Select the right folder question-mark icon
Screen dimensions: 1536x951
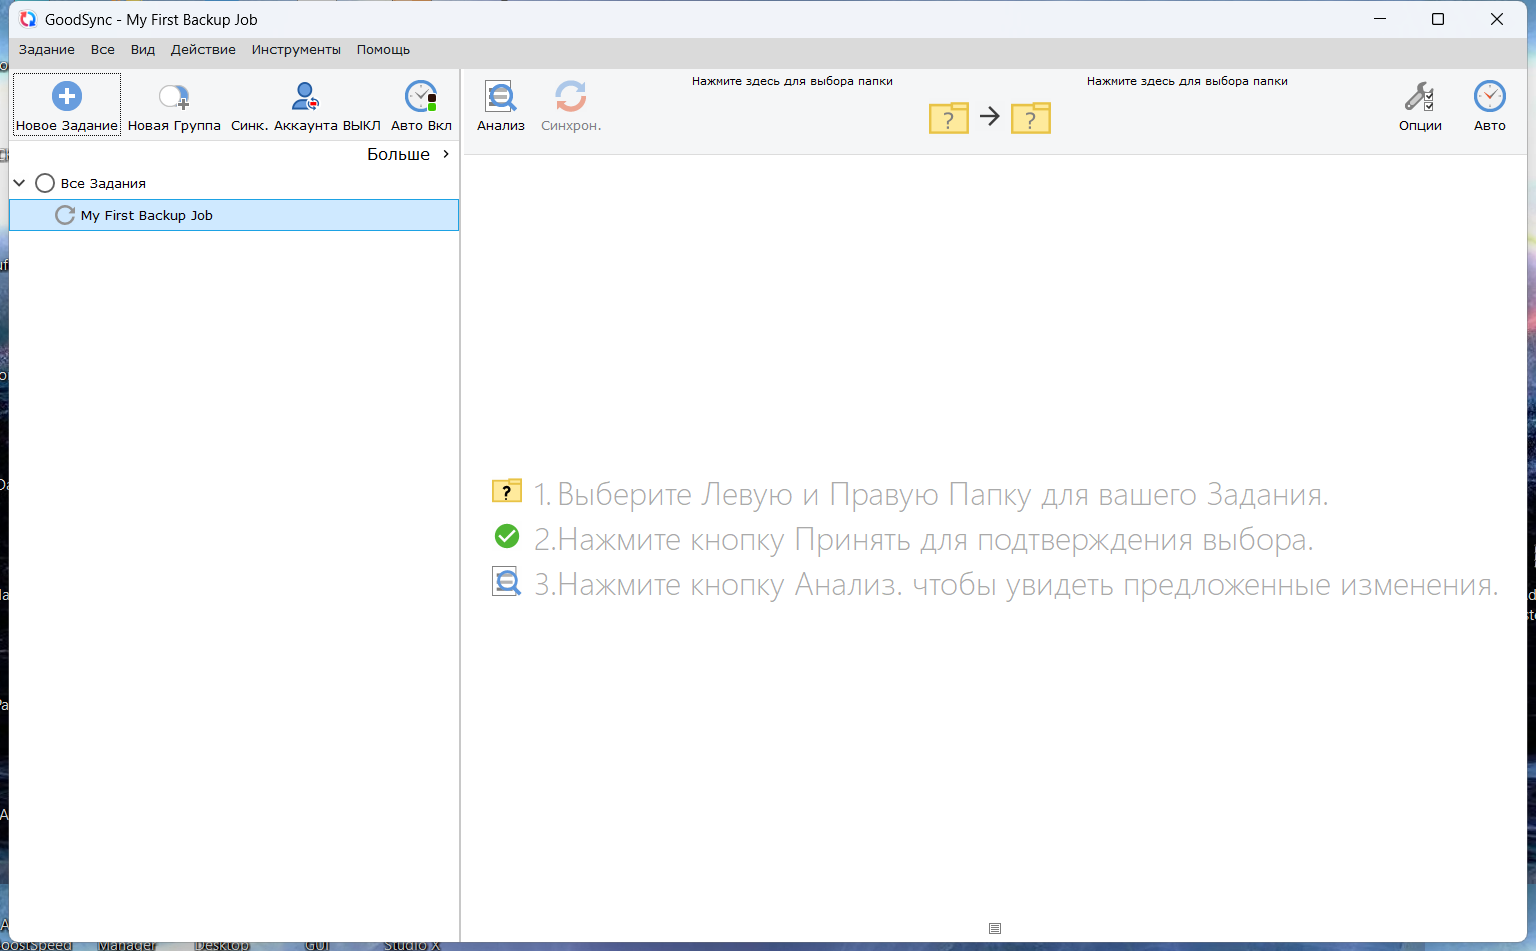pos(1030,118)
